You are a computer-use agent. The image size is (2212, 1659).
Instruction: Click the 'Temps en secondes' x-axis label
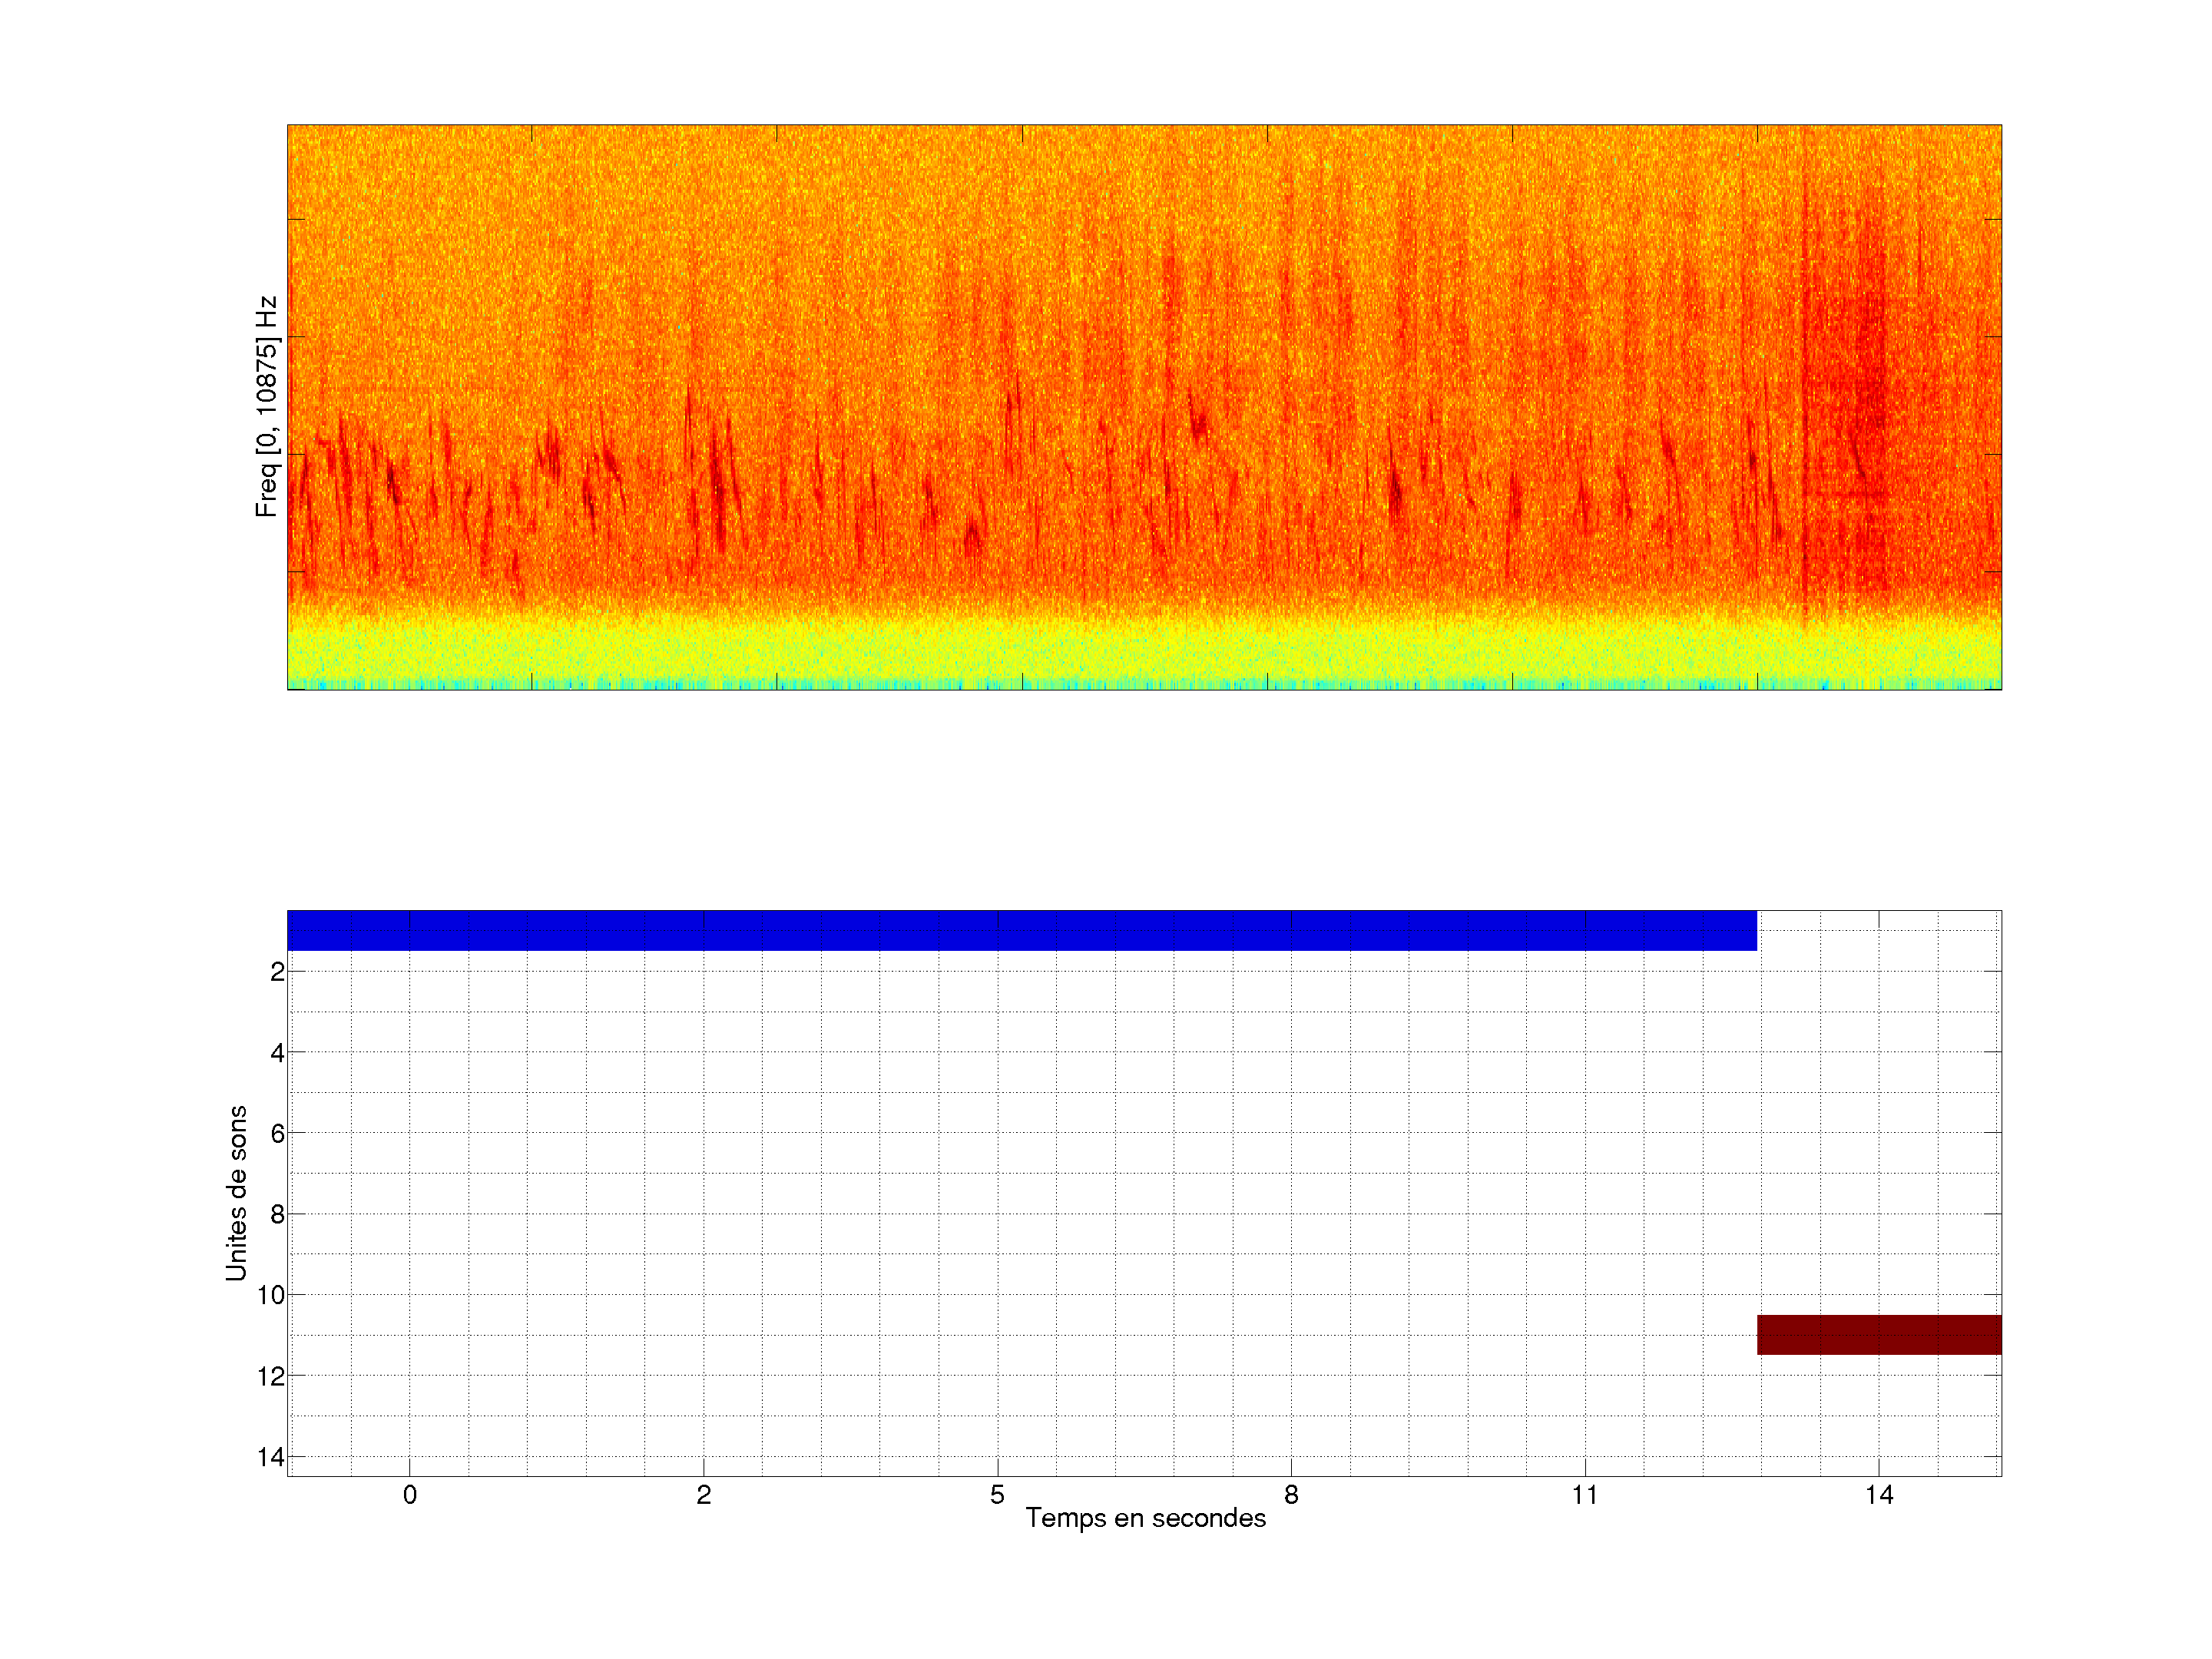point(1145,1518)
